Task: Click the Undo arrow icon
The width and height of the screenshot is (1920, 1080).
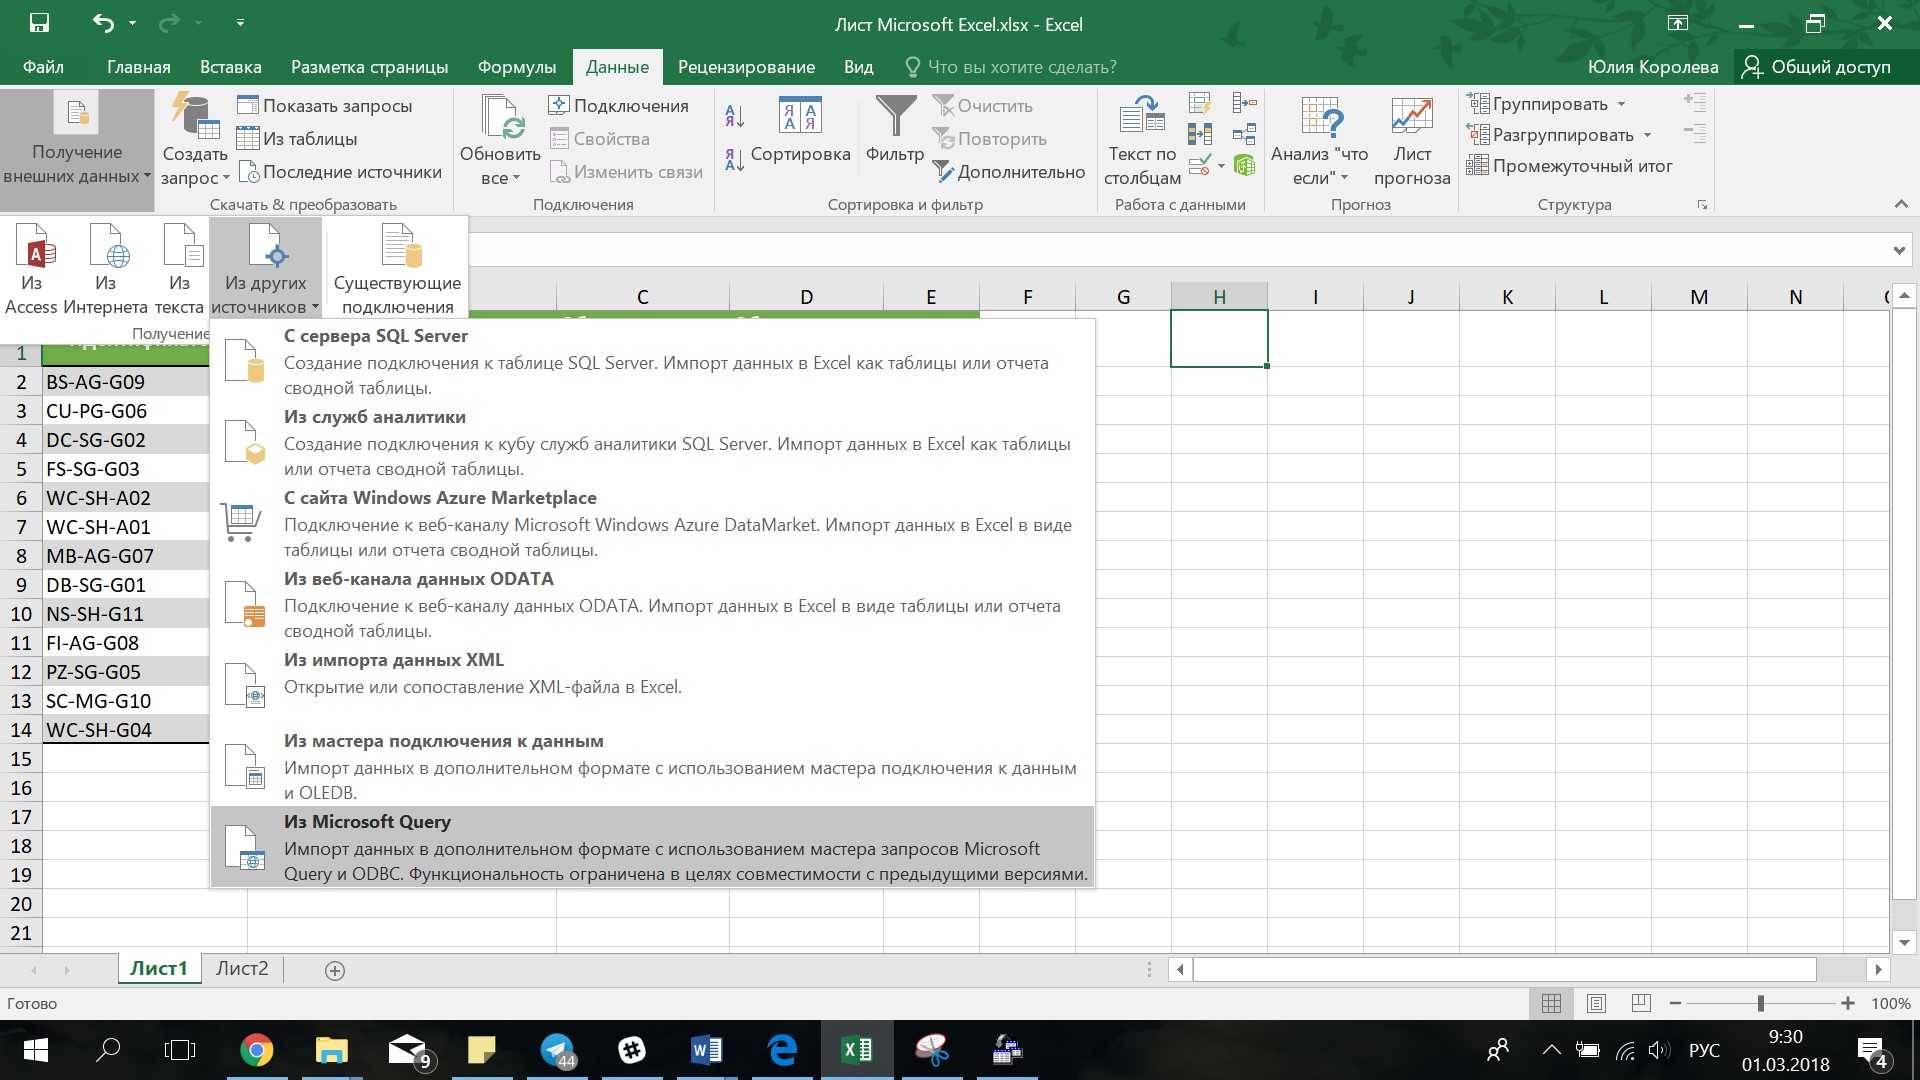Action: (x=103, y=22)
